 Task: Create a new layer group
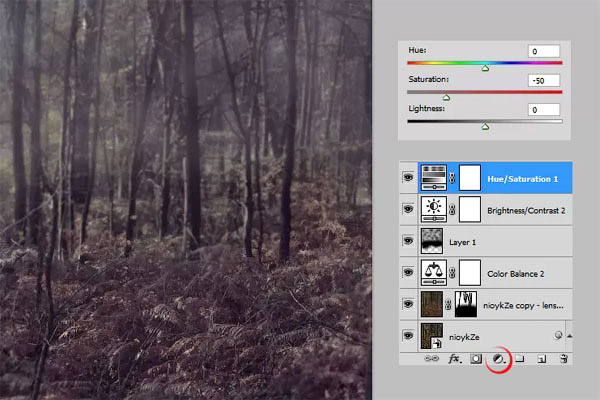tap(519, 359)
